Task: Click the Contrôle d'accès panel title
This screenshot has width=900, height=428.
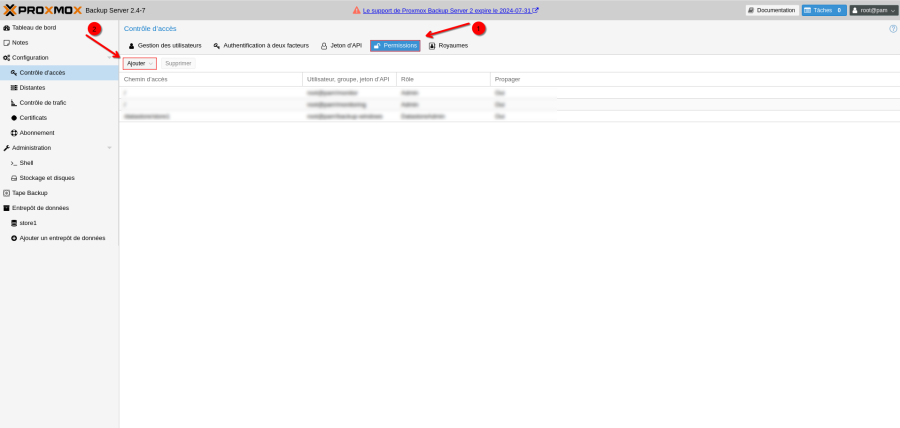Action: pos(150,29)
